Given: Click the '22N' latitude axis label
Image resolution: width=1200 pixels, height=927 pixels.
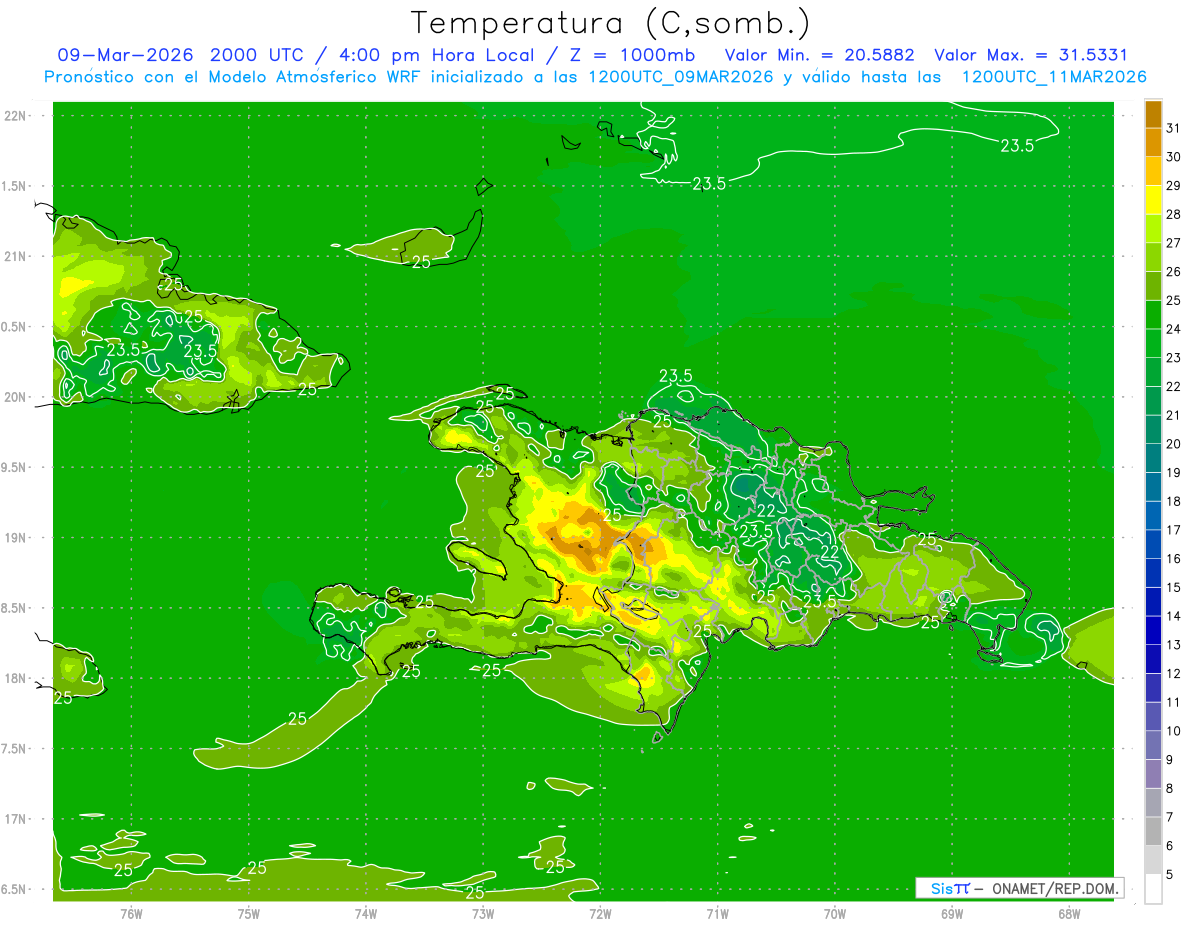Looking at the screenshot, I should pos(14,116).
